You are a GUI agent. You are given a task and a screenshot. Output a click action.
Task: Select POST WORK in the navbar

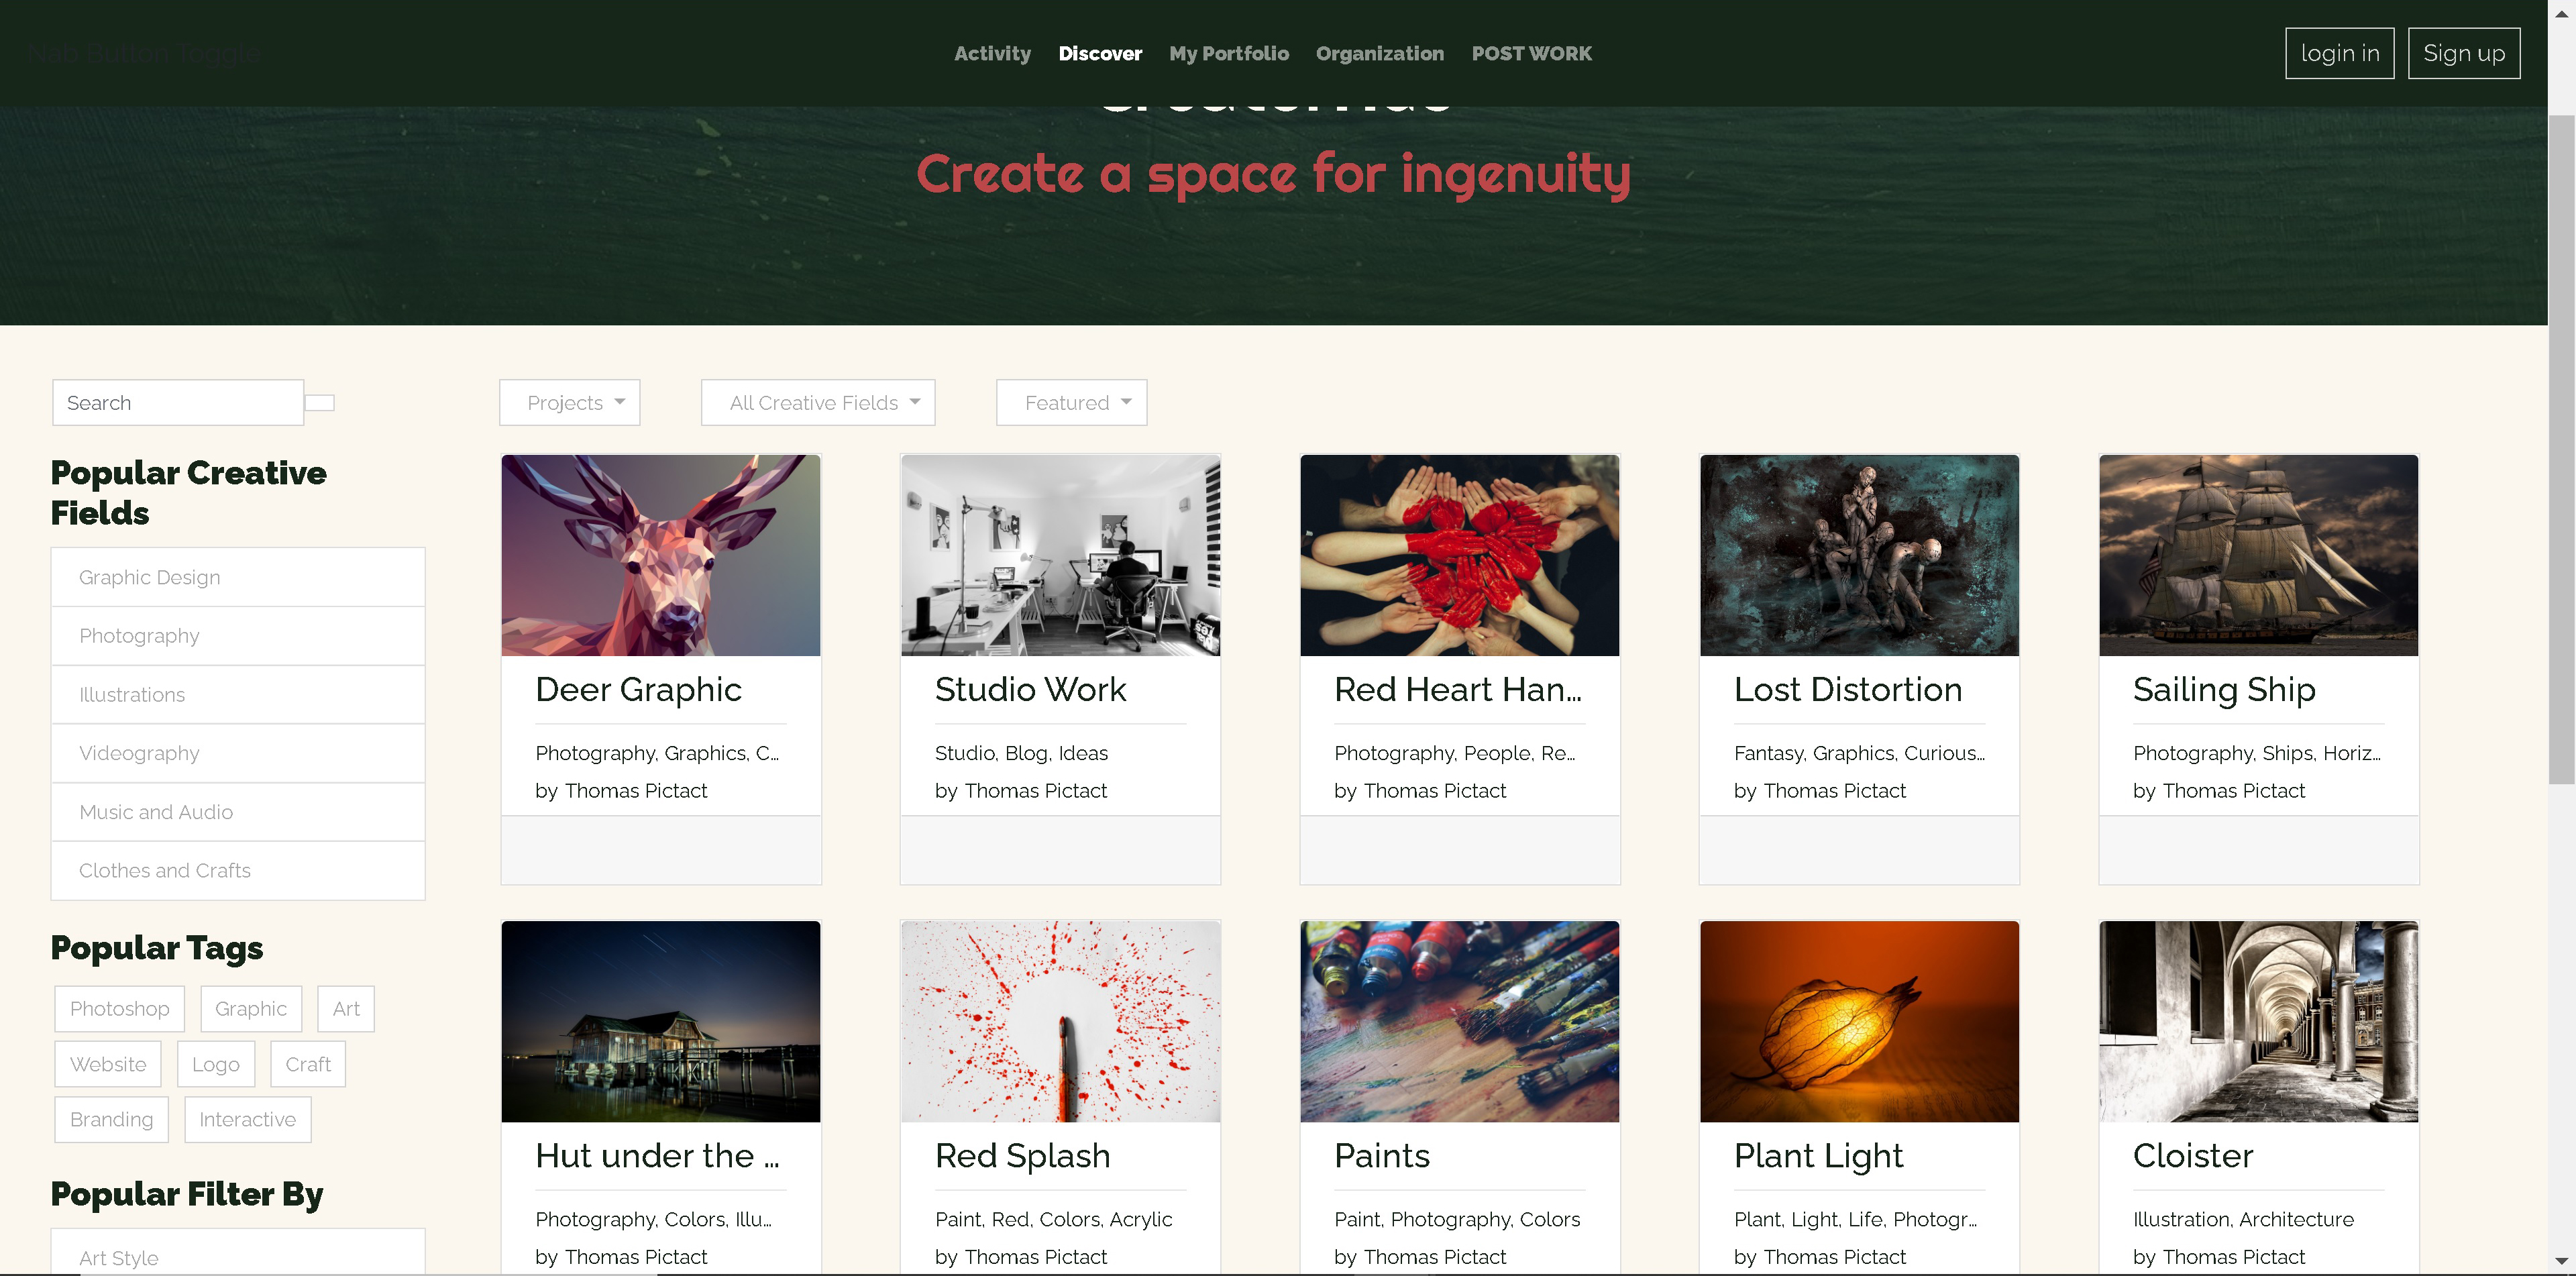point(1531,53)
